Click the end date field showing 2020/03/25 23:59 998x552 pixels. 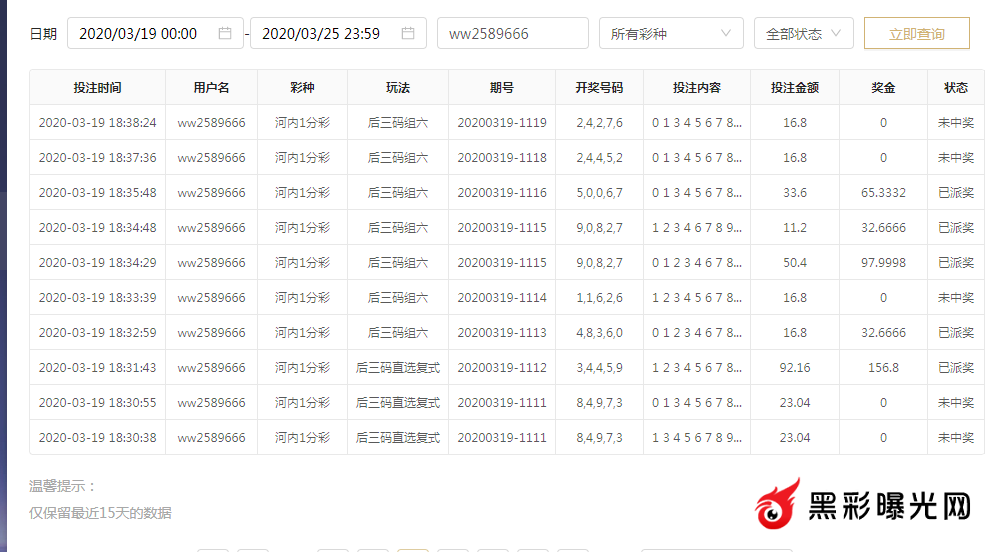click(x=322, y=33)
